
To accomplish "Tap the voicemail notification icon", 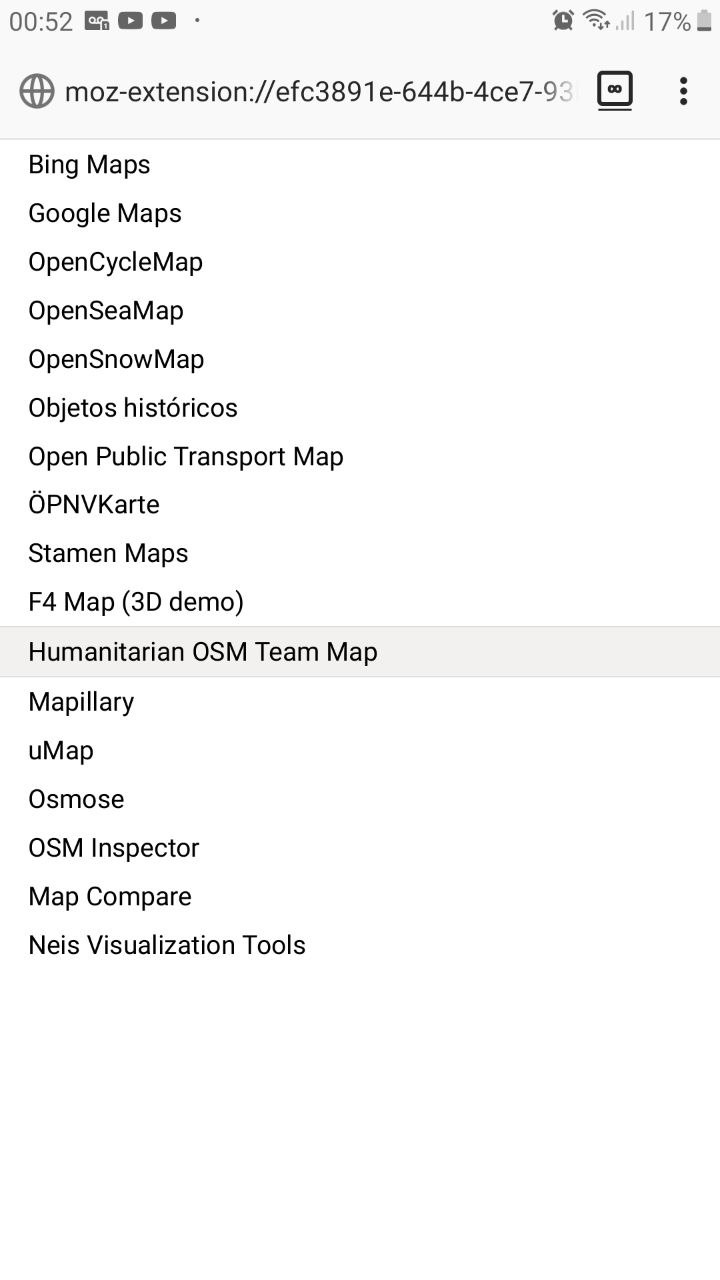I will click(x=97, y=20).
